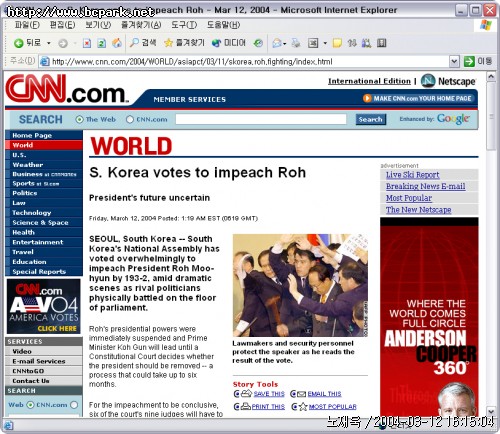Open the Help (도움말) menu
500x434 pixels.
click(x=223, y=25)
